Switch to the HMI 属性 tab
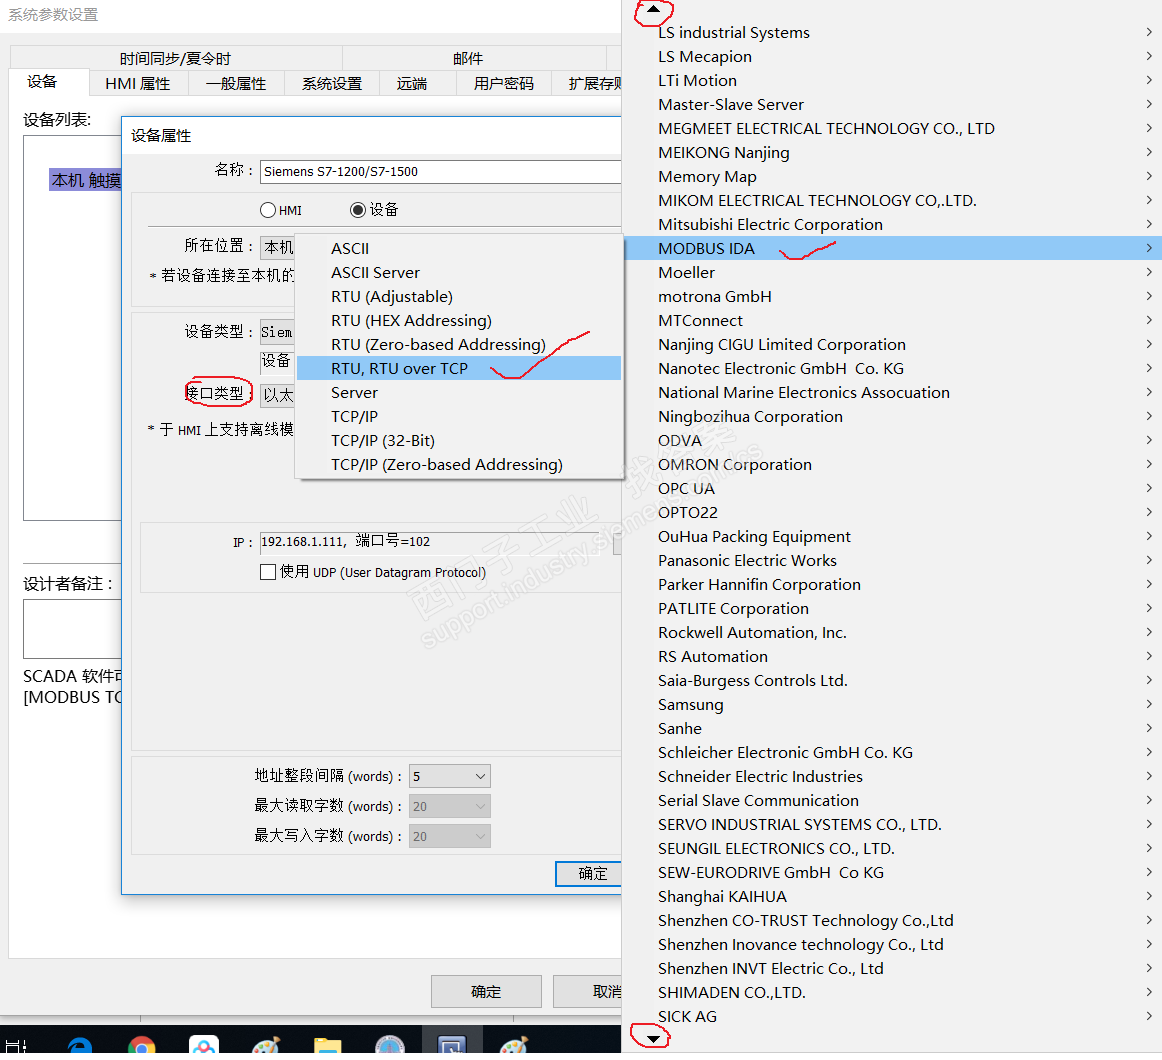The height and width of the screenshot is (1060, 1162). [x=138, y=83]
